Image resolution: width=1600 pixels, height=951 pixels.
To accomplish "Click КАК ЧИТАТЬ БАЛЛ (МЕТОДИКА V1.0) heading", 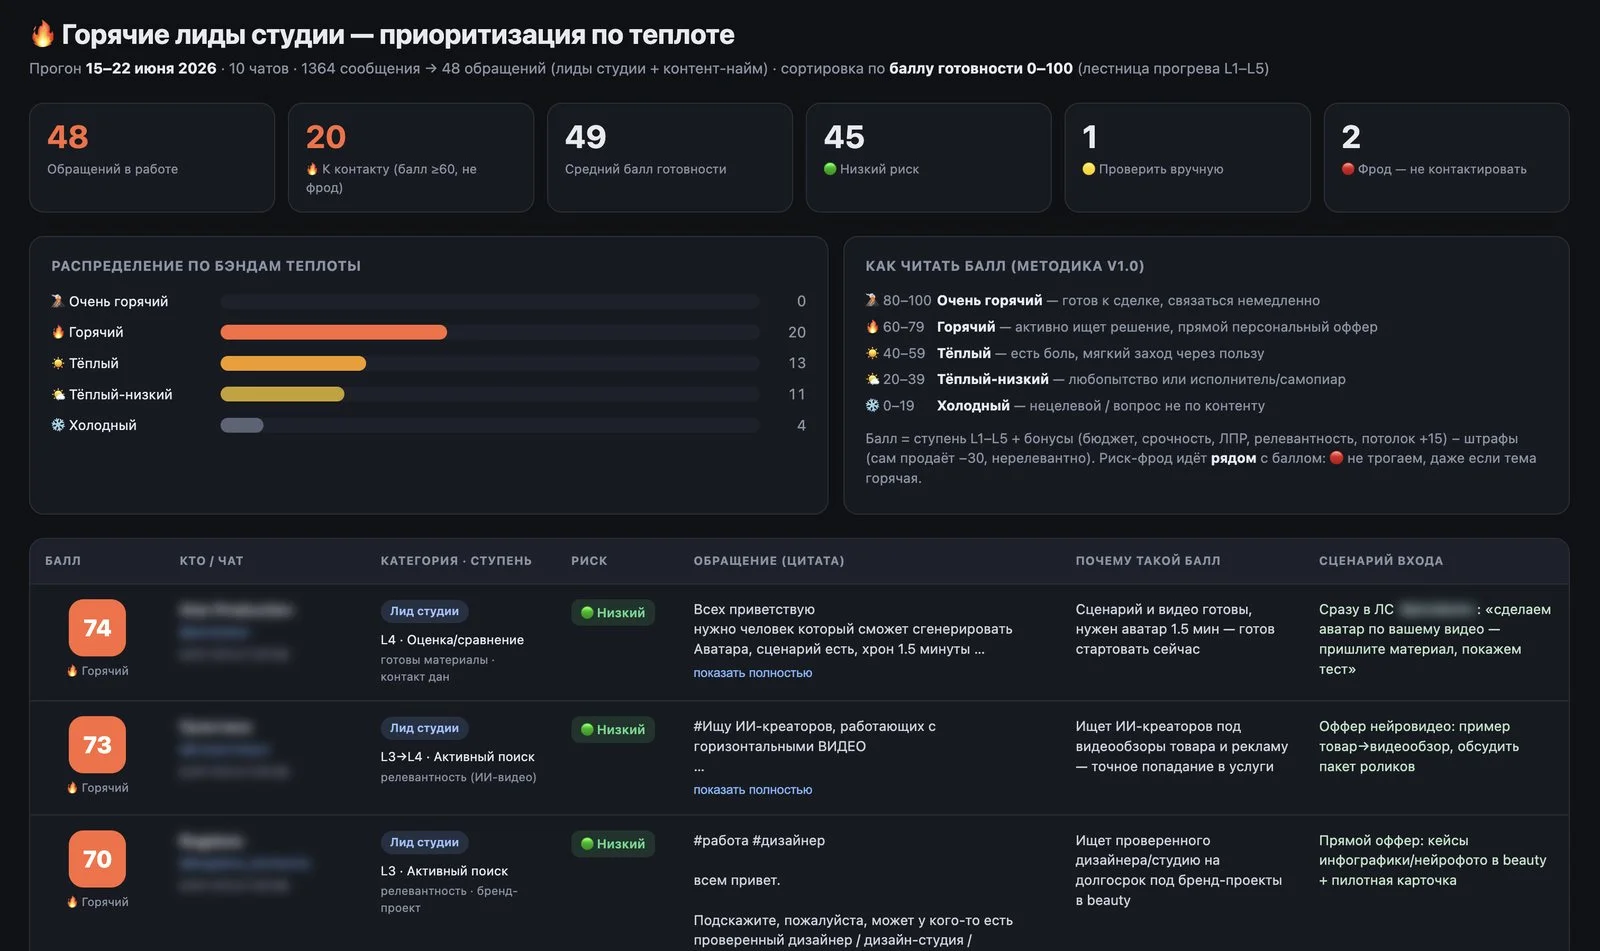I will point(1005,266).
